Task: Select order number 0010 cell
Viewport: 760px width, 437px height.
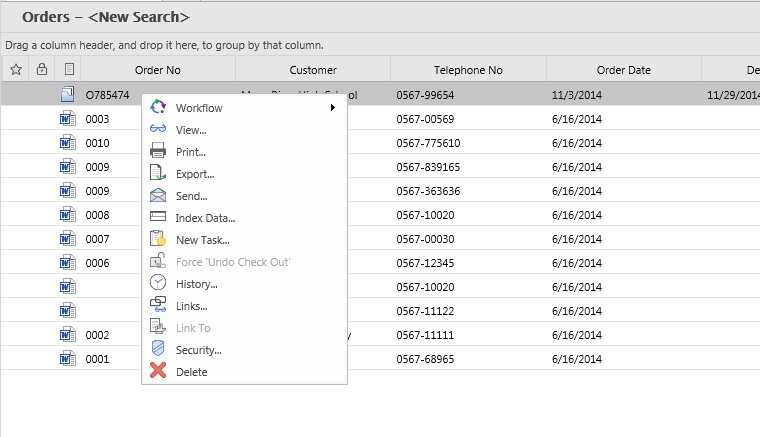Action: (x=97, y=143)
